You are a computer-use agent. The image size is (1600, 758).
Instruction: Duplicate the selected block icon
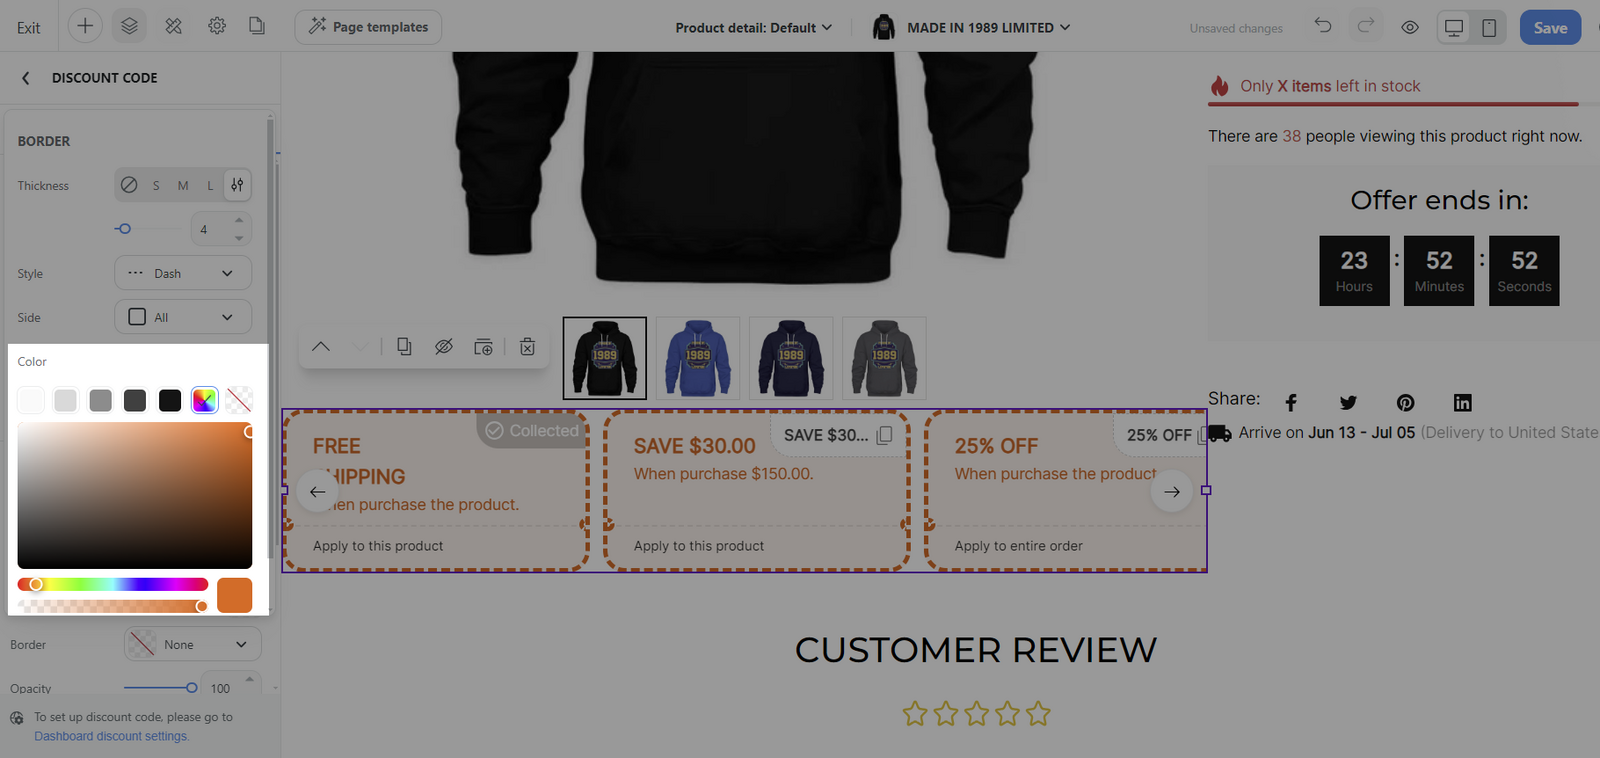tap(403, 347)
